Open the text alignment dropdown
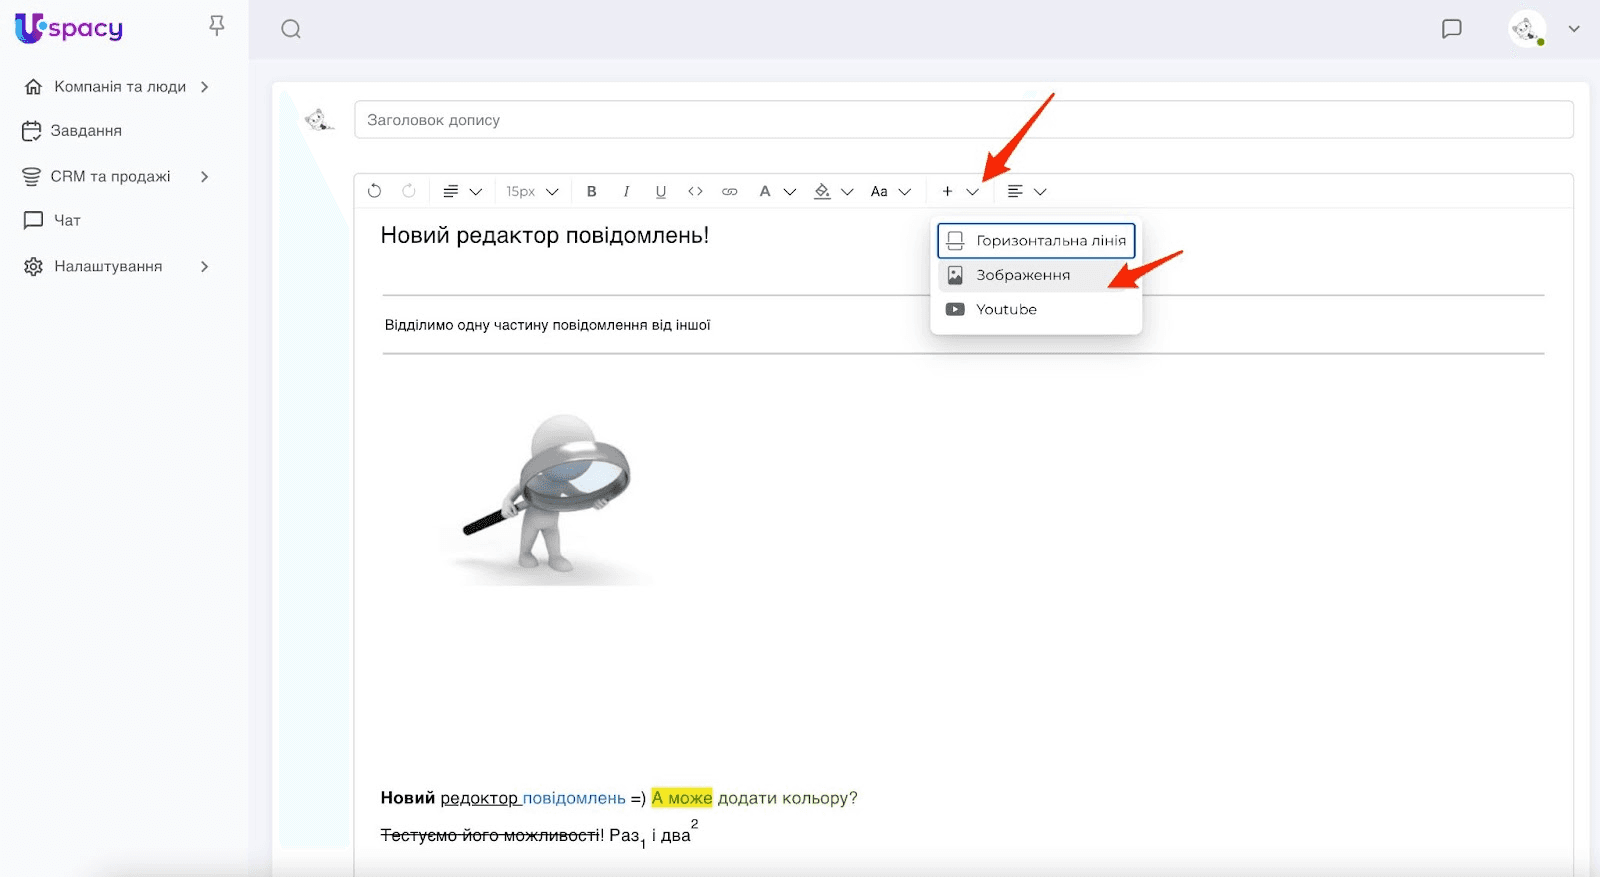 click(1026, 191)
